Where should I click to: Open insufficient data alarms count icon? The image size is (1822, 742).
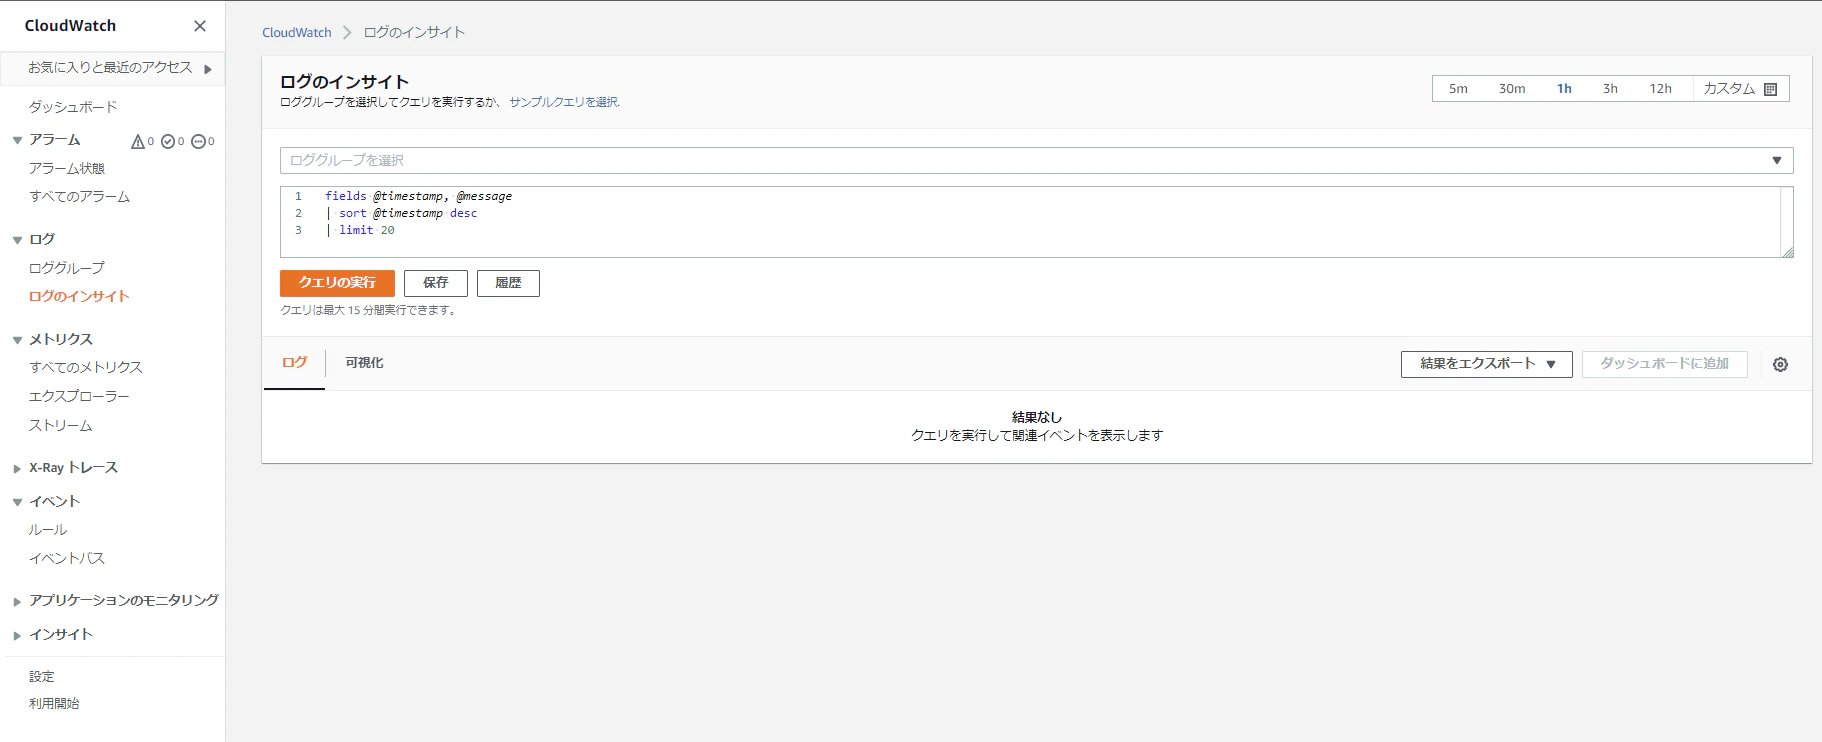(198, 141)
